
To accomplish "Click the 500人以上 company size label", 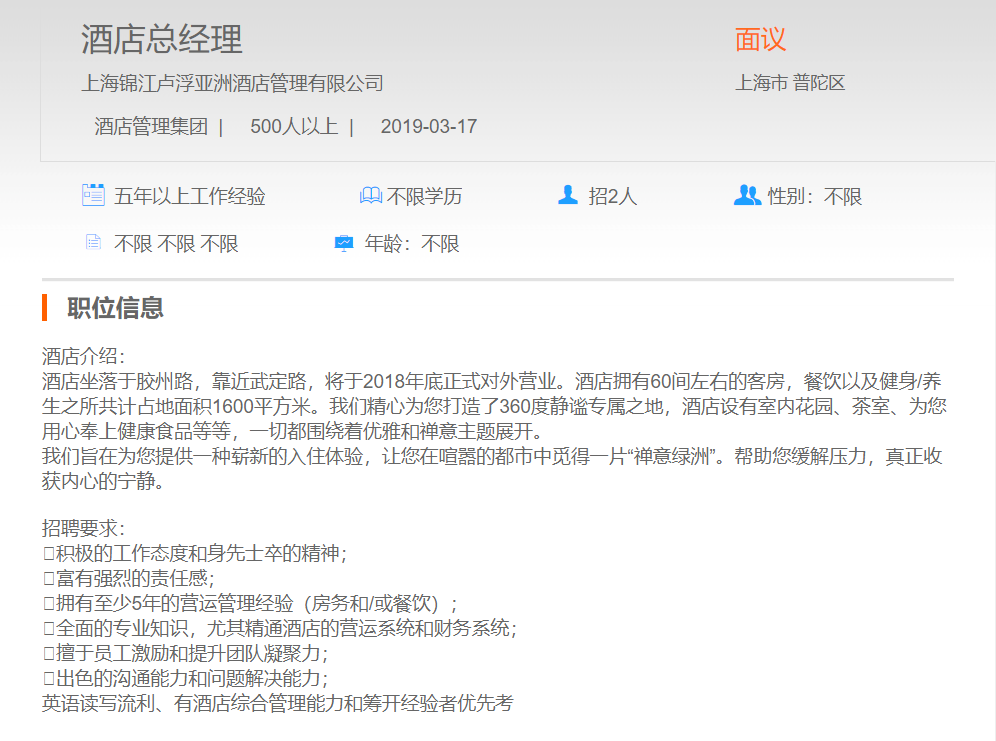I will pyautogui.click(x=294, y=127).
